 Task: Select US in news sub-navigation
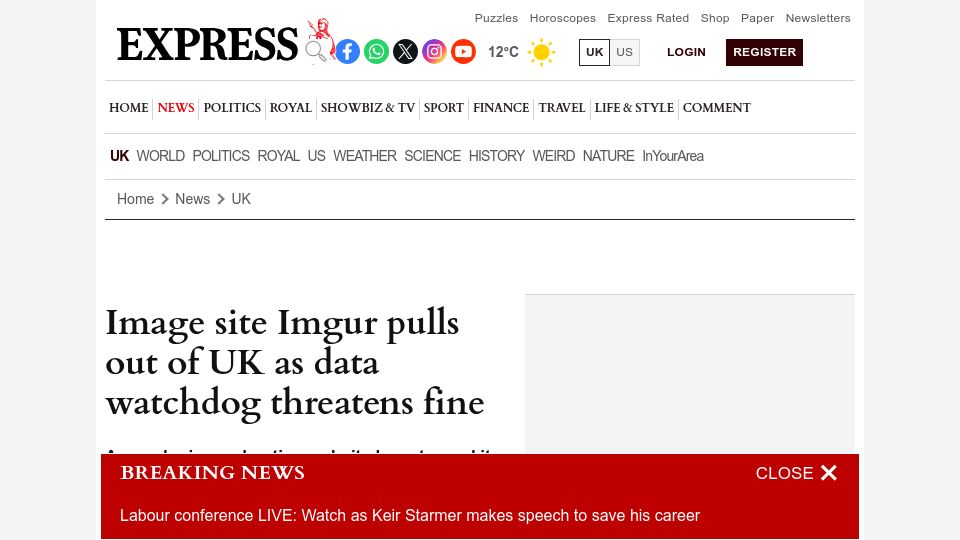[317, 156]
